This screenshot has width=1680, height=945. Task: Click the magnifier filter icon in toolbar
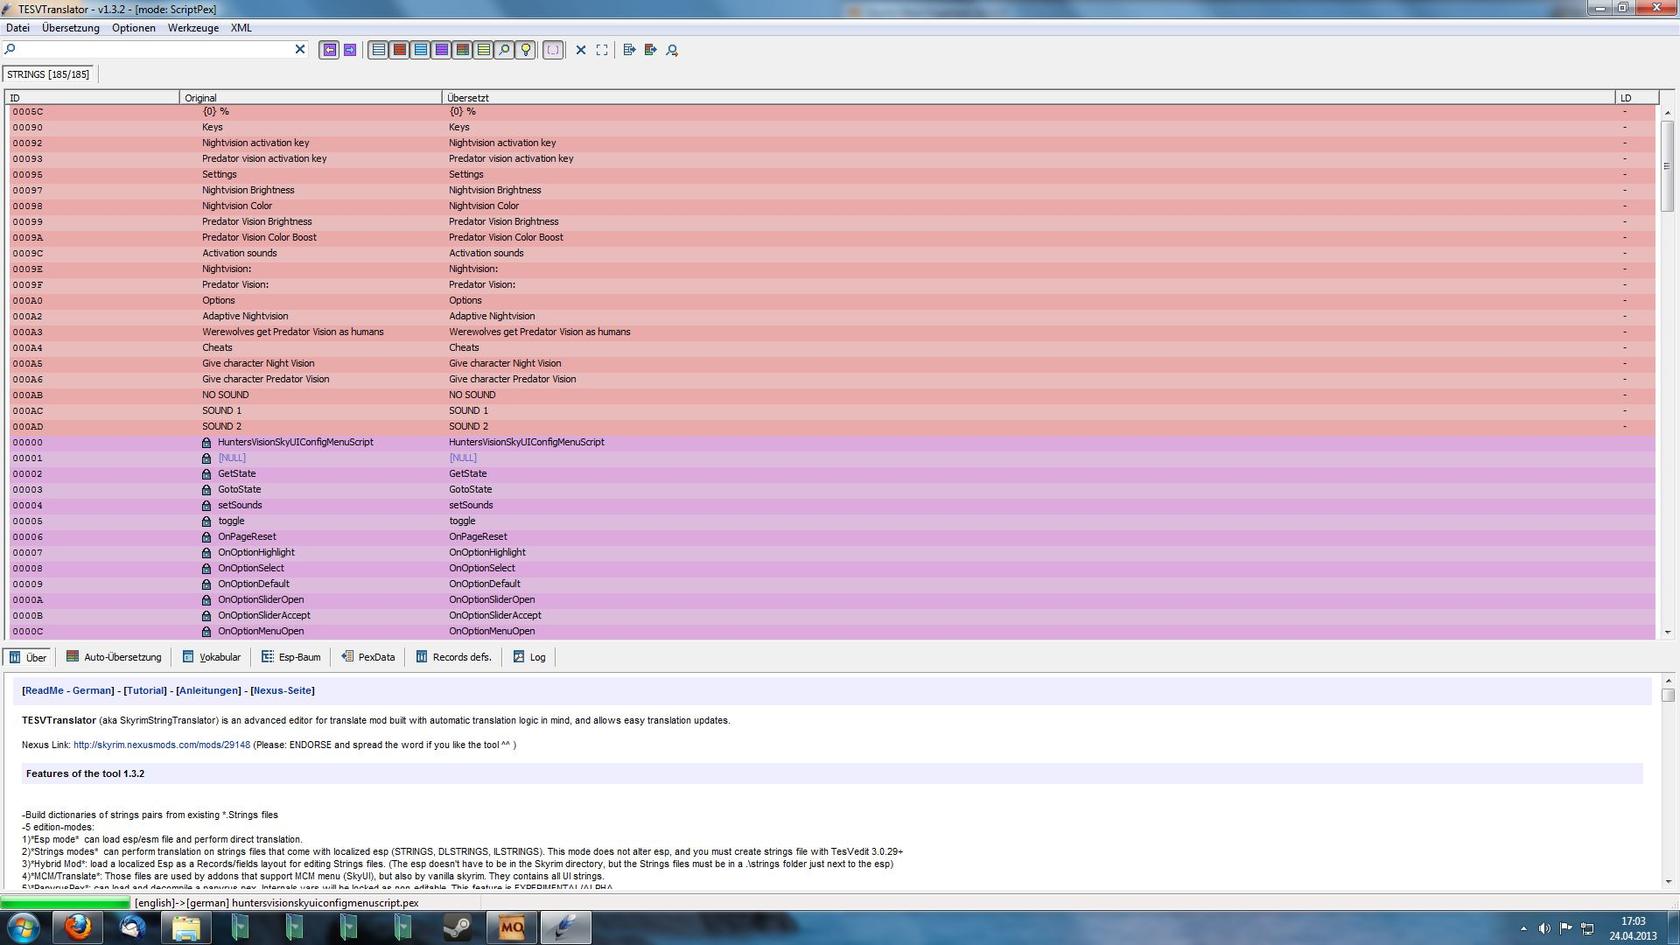[x=504, y=50]
